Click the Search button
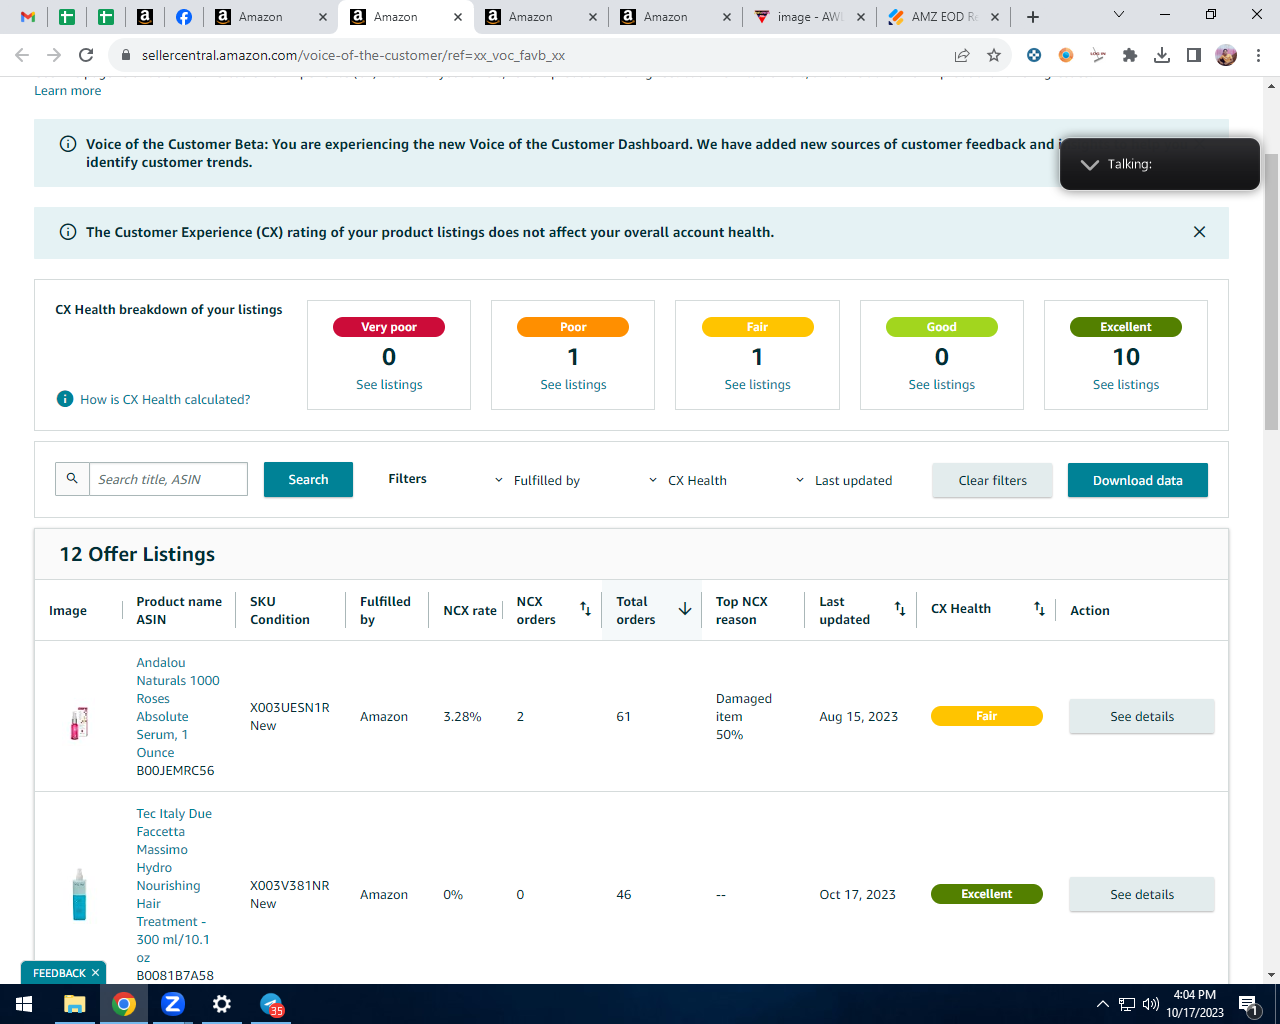The image size is (1280, 1024). pos(308,479)
